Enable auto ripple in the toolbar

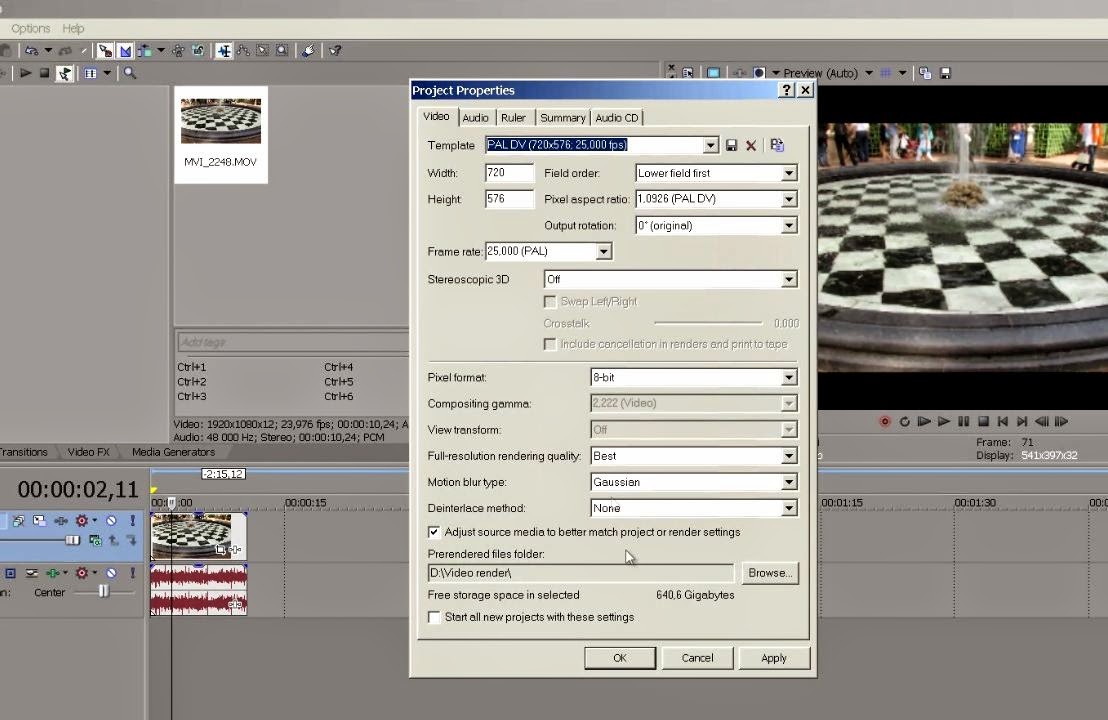[x=143, y=51]
